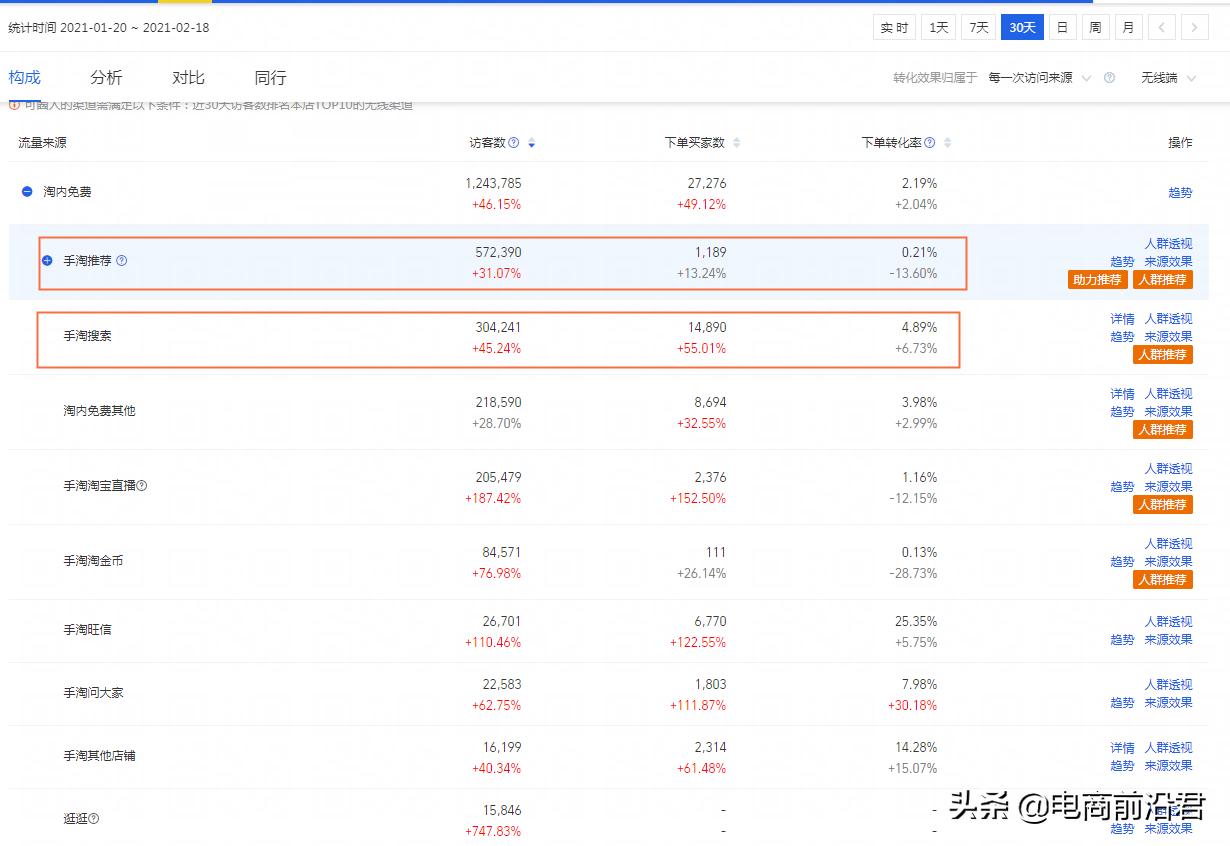Expand the 手淘推荐 row
Image resolution: width=1230 pixels, height=846 pixels.
click(x=47, y=260)
